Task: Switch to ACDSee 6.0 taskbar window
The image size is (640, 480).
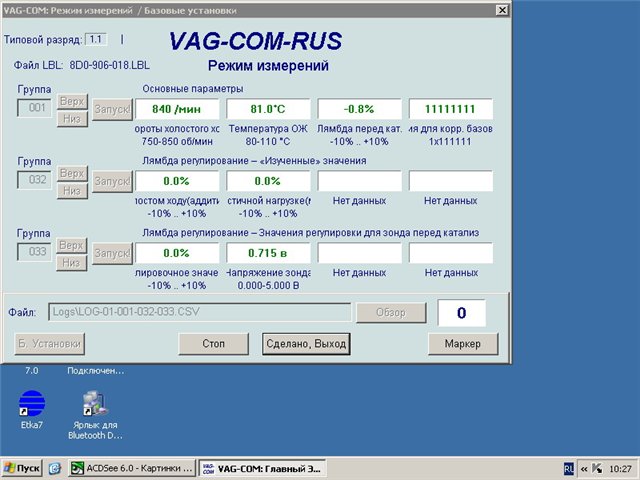Action: (132, 468)
